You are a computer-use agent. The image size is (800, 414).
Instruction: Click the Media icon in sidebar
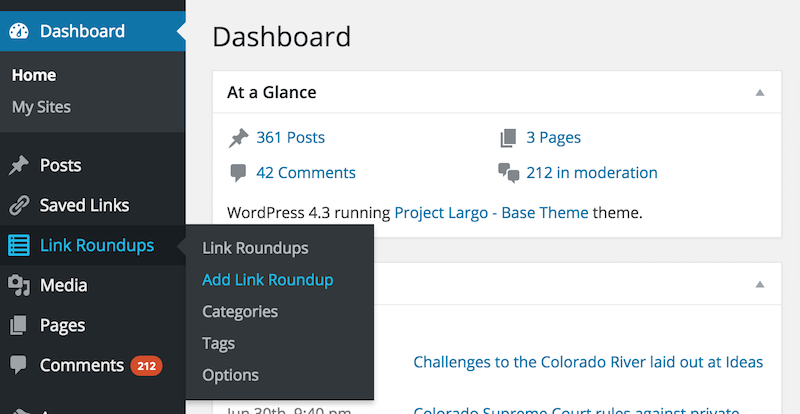pos(19,285)
